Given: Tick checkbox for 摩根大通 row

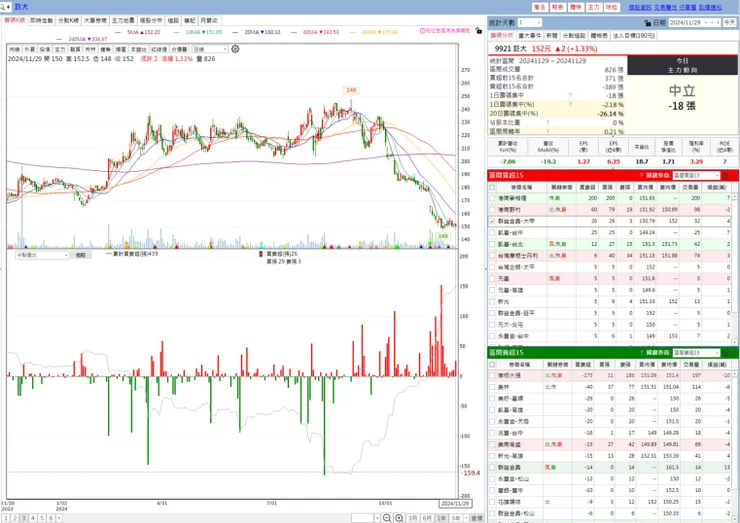Looking at the screenshot, I should tap(492, 375).
